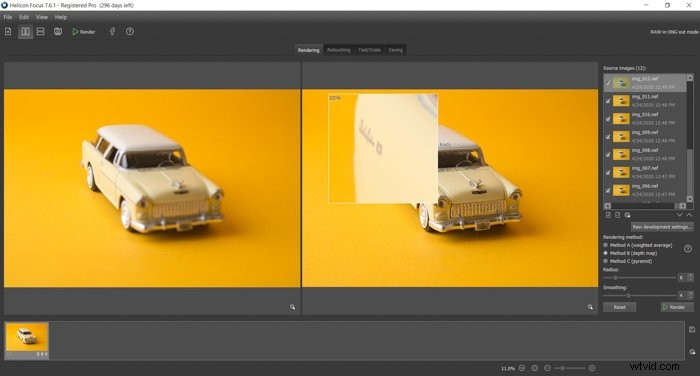Click the up chevron below the source list
This screenshot has width=700, height=376.
(x=689, y=215)
